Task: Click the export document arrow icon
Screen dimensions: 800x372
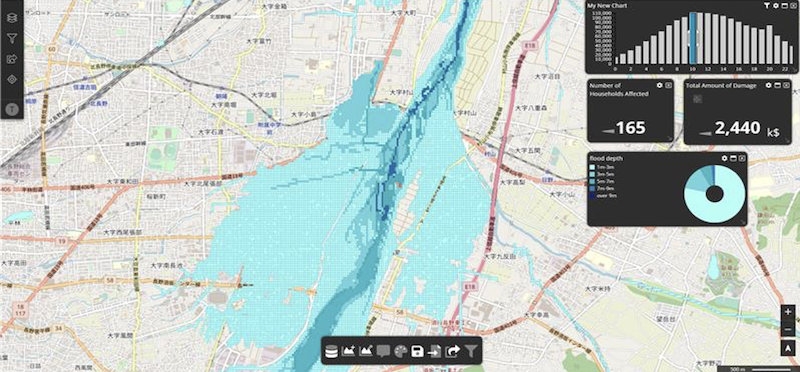Action: coord(435,351)
